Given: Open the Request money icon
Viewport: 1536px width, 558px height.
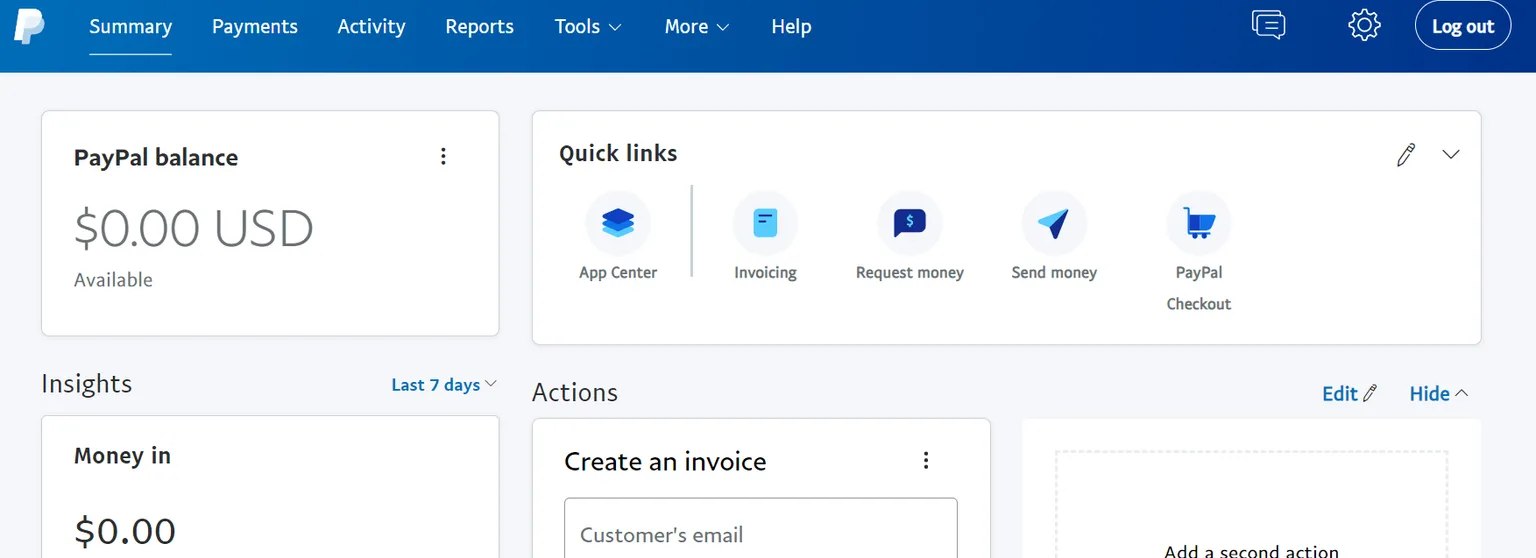Looking at the screenshot, I should click(909, 223).
